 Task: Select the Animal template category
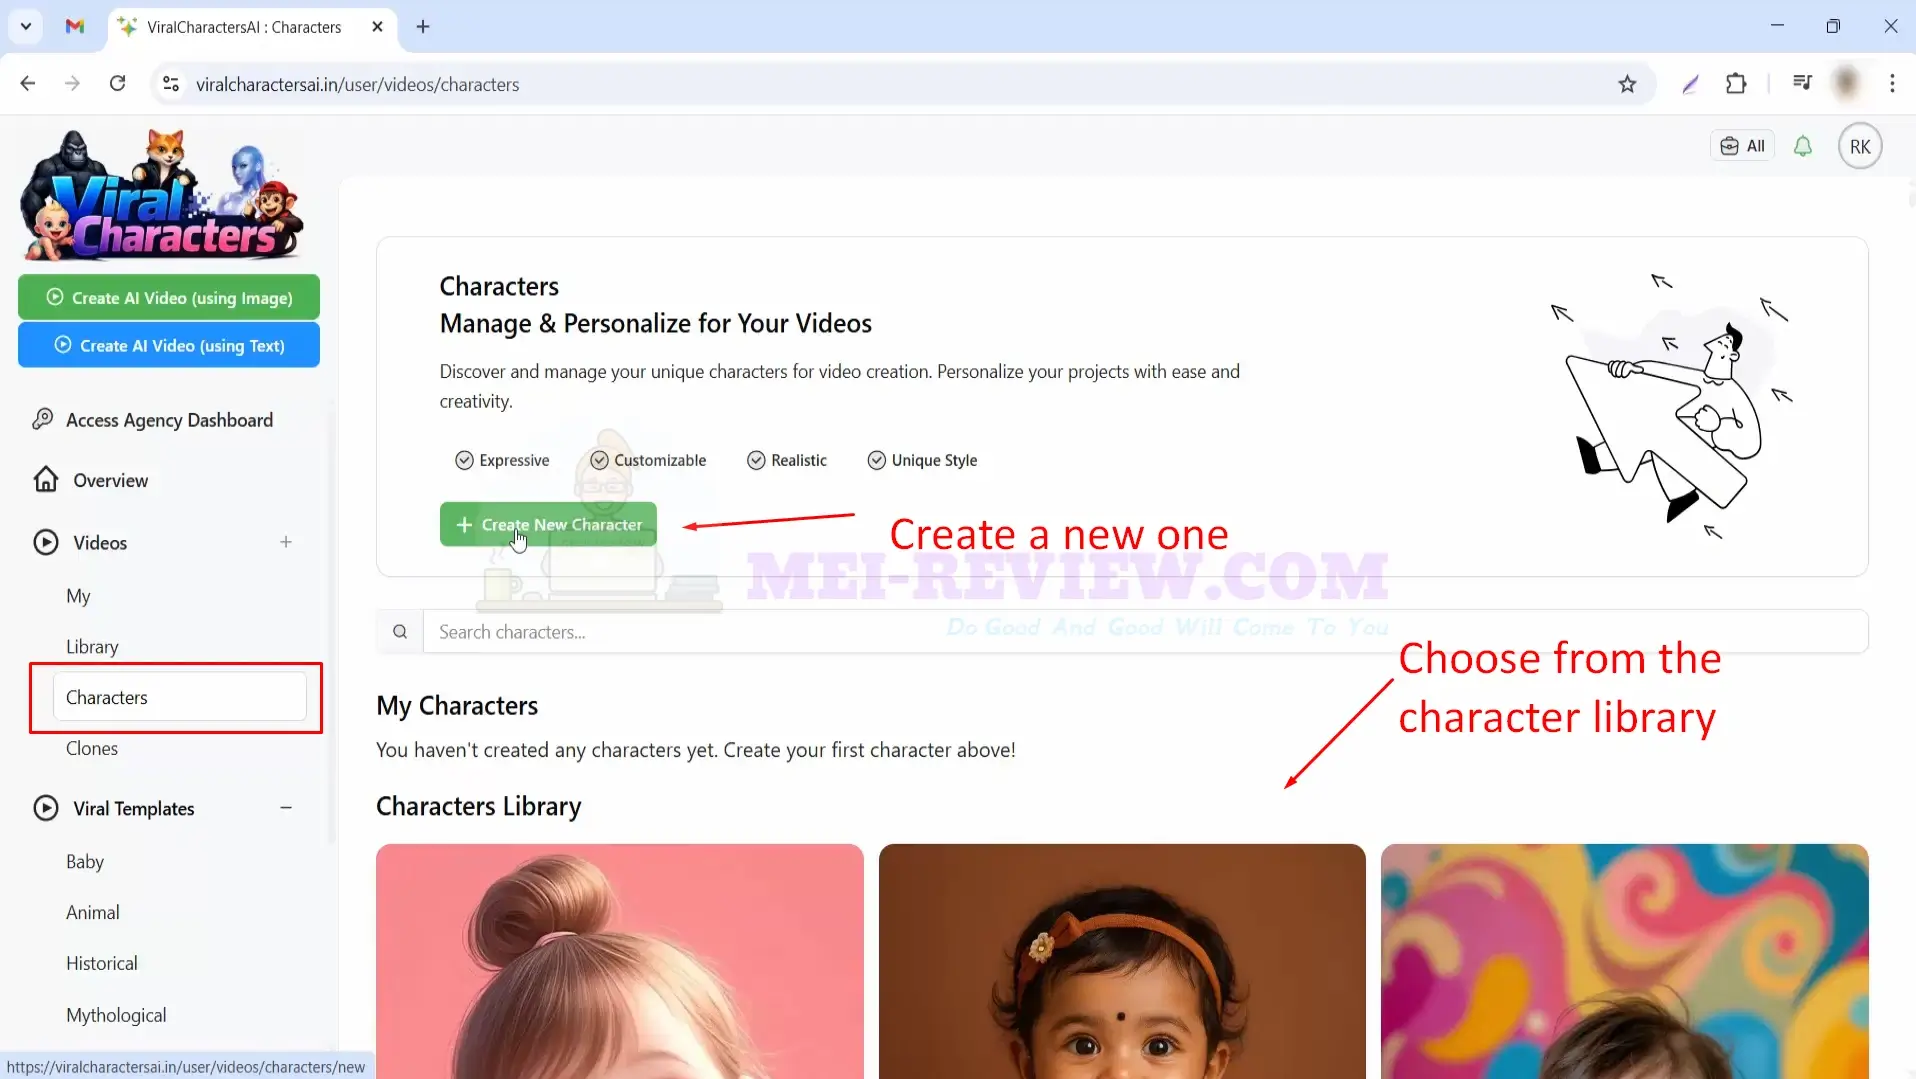pyautogui.click(x=93, y=913)
